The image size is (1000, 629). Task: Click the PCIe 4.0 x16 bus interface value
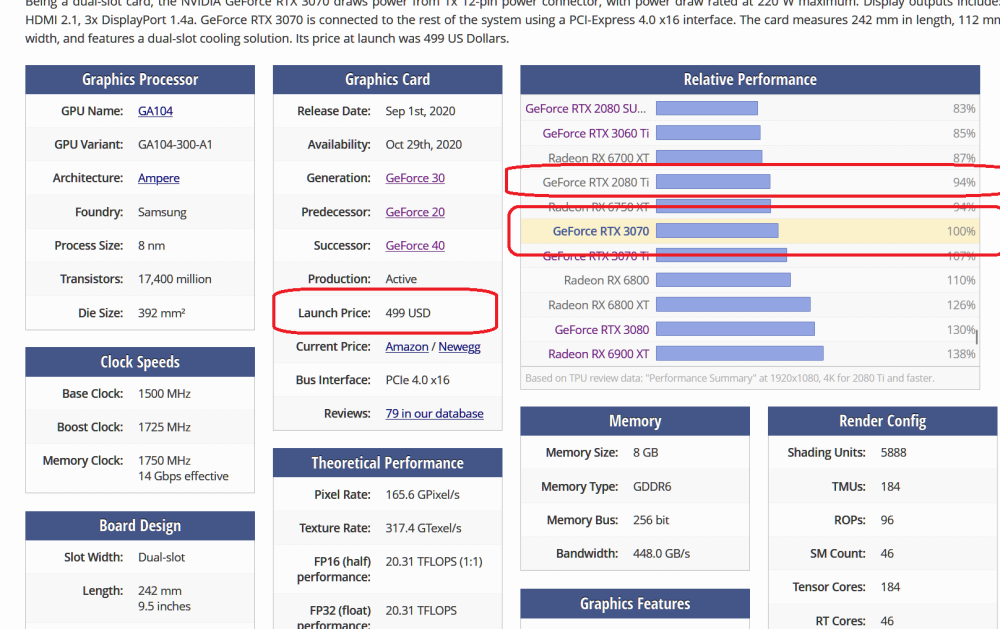click(417, 380)
